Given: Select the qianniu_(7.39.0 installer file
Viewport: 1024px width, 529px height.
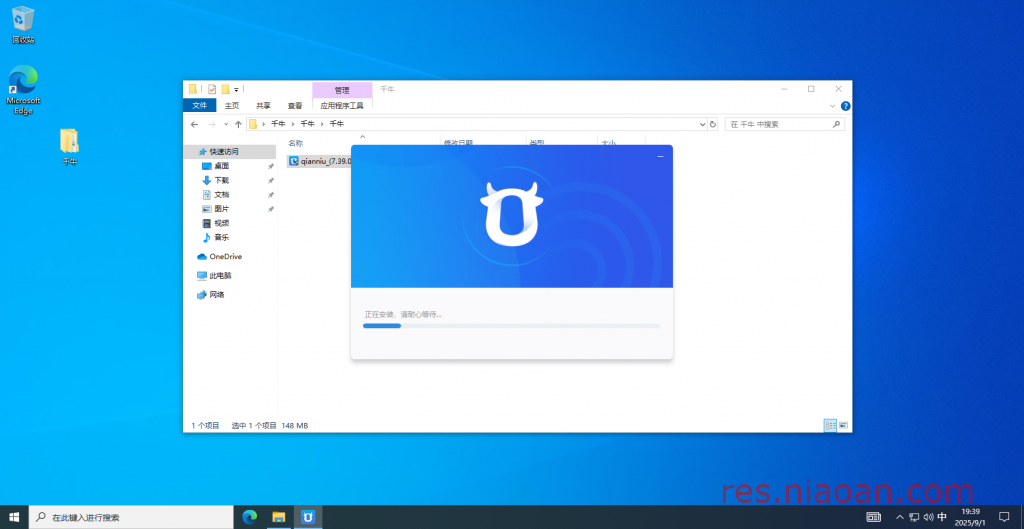Looking at the screenshot, I should (x=319, y=161).
